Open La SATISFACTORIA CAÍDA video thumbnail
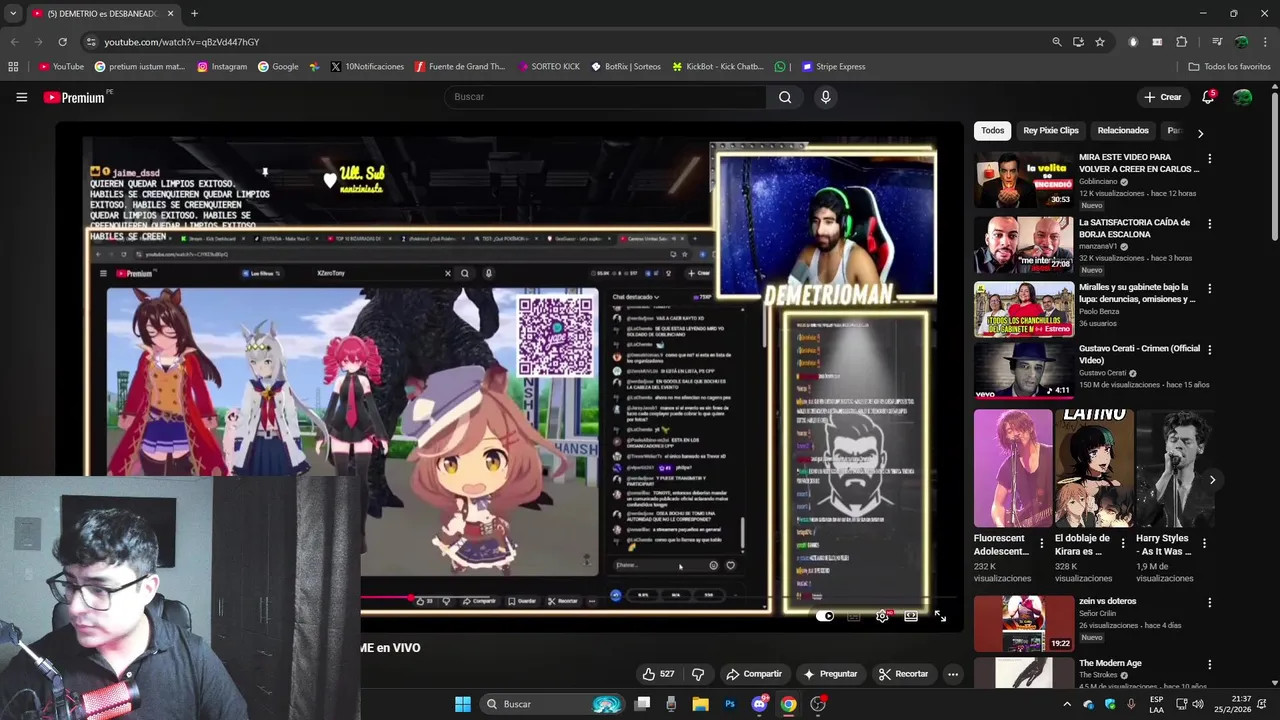The height and width of the screenshot is (720, 1280). 1024,245
